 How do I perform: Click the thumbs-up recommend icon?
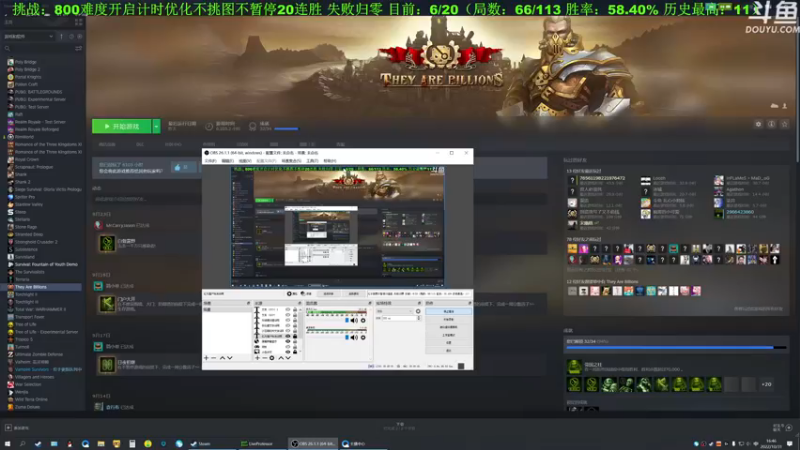(178, 167)
